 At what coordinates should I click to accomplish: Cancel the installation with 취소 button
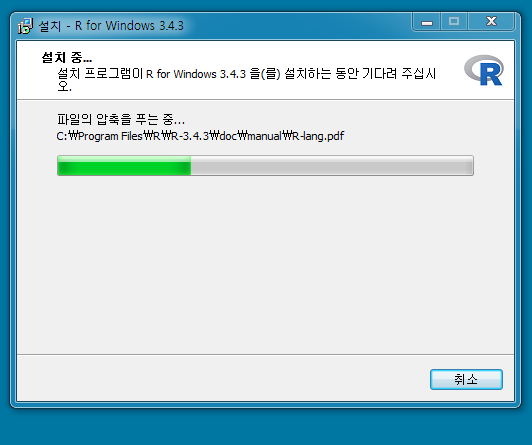[x=466, y=379]
